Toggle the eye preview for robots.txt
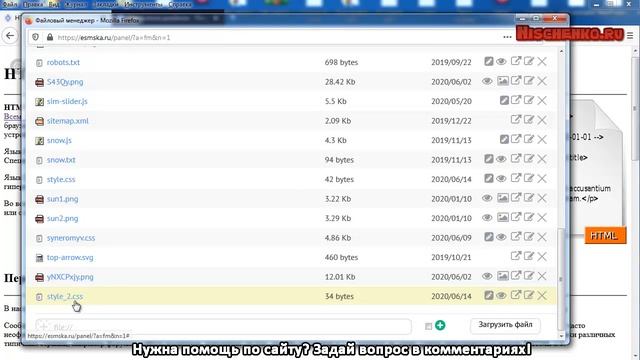 click(x=501, y=62)
